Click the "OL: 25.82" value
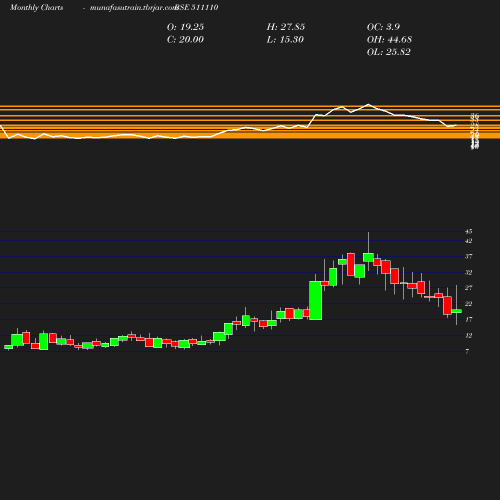This screenshot has height=500, width=500. tap(389, 52)
